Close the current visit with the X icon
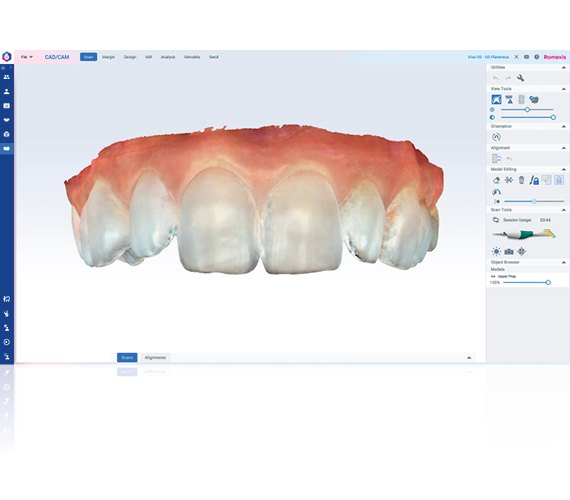 pyautogui.click(x=516, y=57)
